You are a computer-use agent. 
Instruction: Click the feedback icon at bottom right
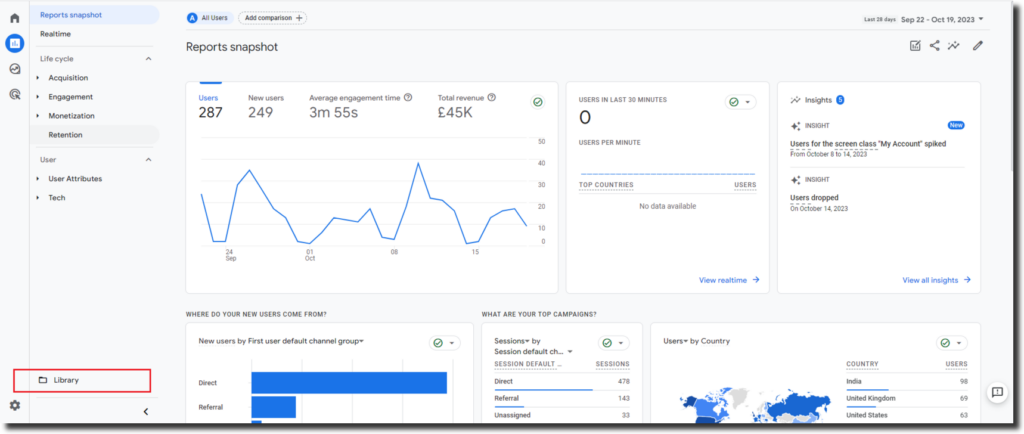coord(996,392)
